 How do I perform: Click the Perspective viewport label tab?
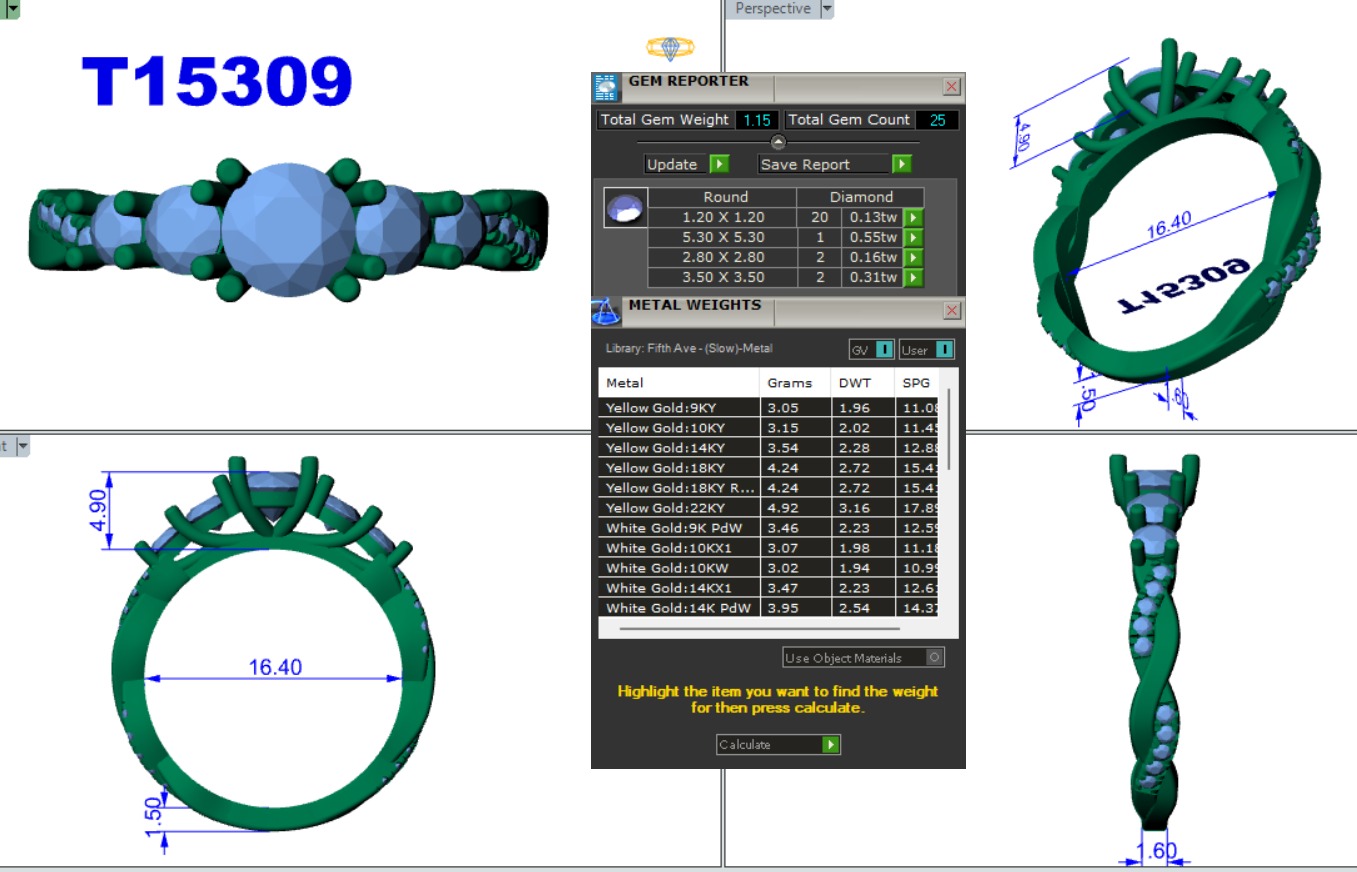click(x=772, y=9)
